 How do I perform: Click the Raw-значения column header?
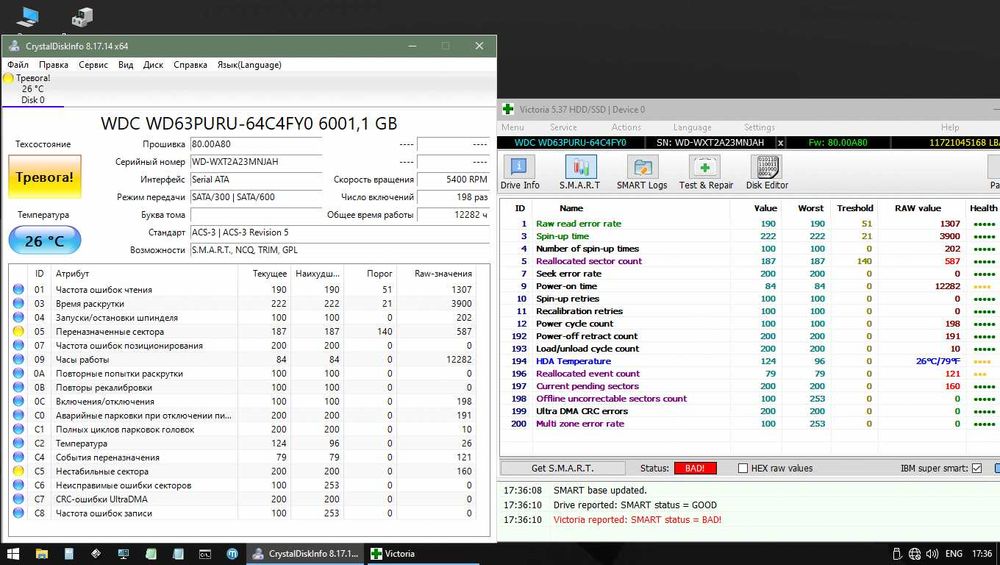(x=443, y=273)
